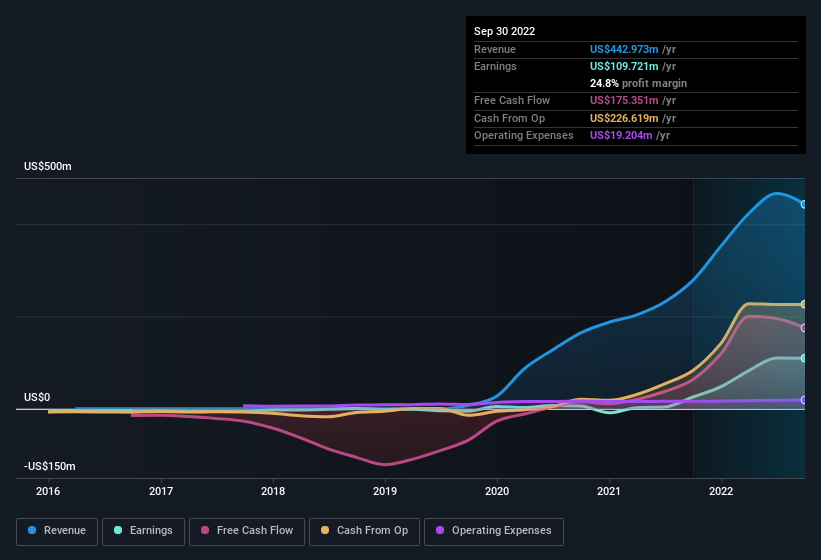The width and height of the screenshot is (821, 560).
Task: Click the Earnings label in tooltip
Action: (495, 66)
